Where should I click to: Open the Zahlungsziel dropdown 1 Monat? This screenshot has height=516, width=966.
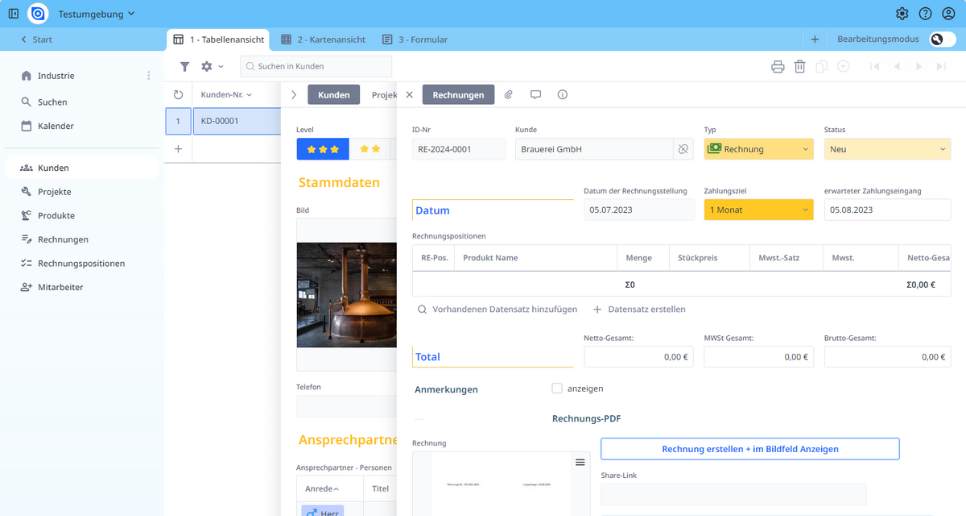(757, 210)
